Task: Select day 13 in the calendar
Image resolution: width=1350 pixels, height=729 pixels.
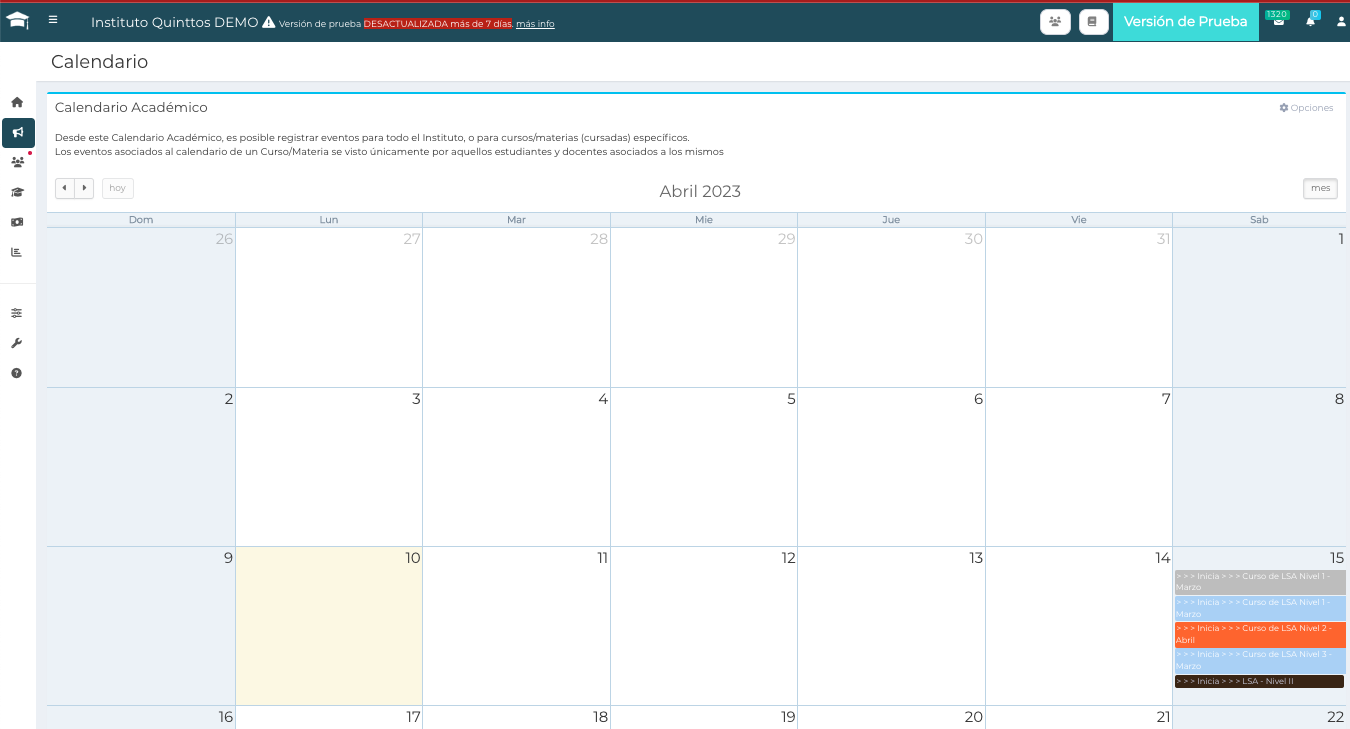Action: click(x=891, y=626)
